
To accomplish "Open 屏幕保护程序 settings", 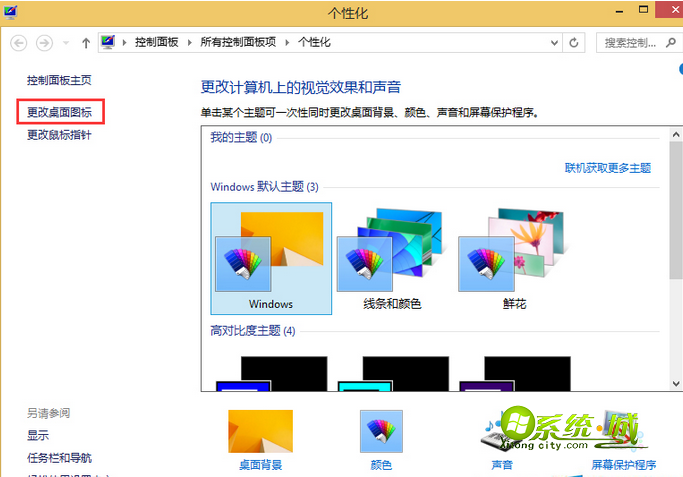I will pyautogui.click(x=623, y=465).
